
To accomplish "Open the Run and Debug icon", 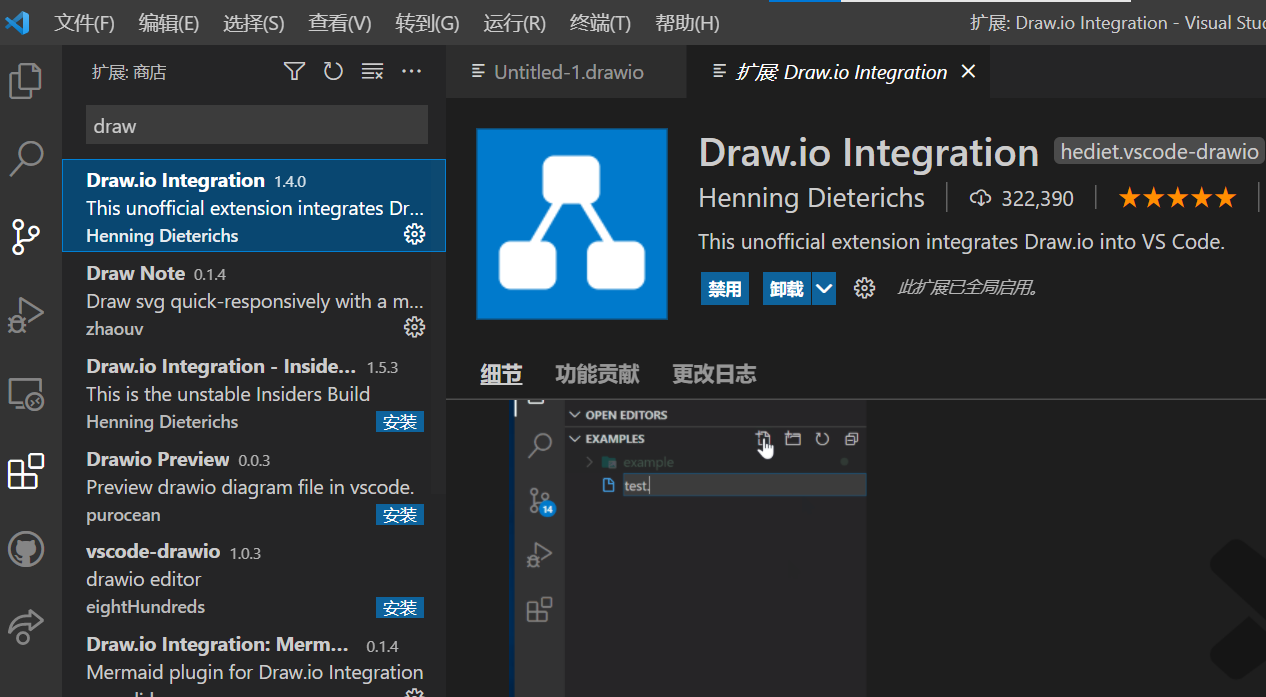I will 26,315.
